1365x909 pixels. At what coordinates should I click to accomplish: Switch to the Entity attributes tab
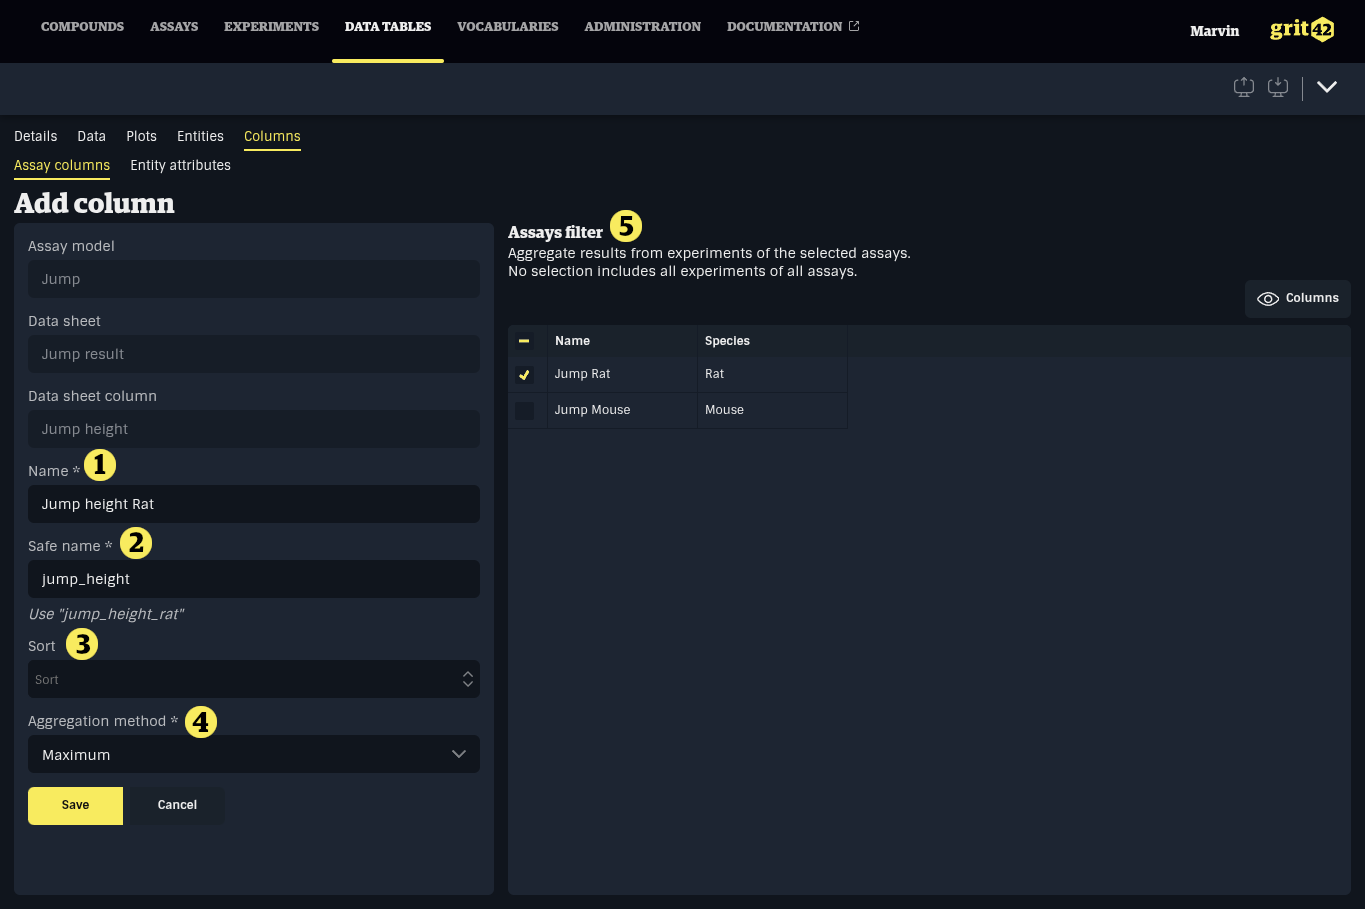[x=180, y=165]
